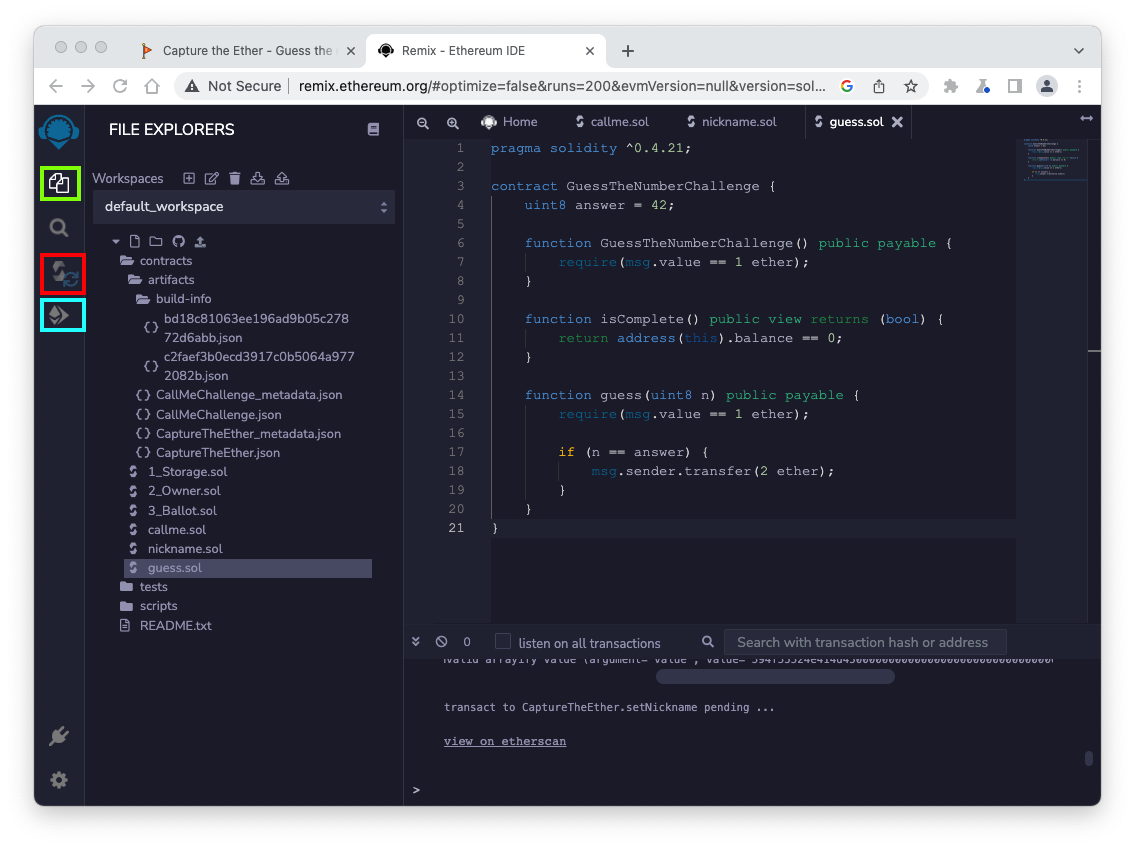Click the transaction hash search field

click(x=864, y=642)
